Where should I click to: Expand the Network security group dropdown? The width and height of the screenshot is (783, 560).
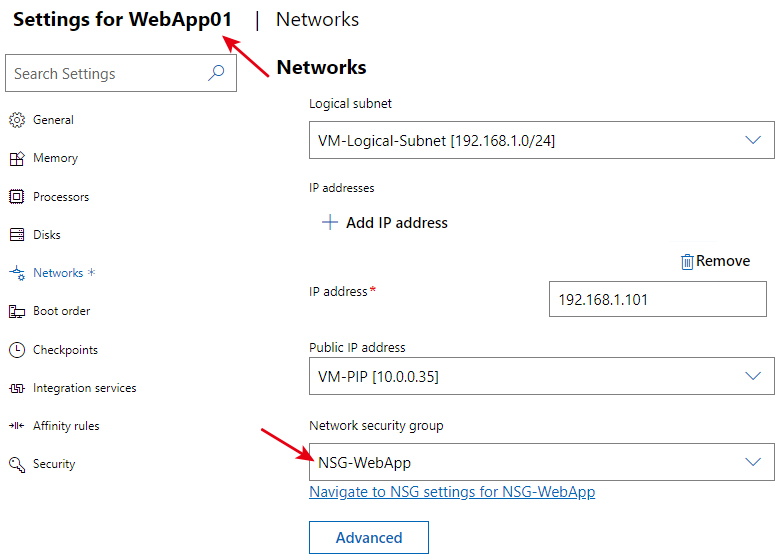541,462
